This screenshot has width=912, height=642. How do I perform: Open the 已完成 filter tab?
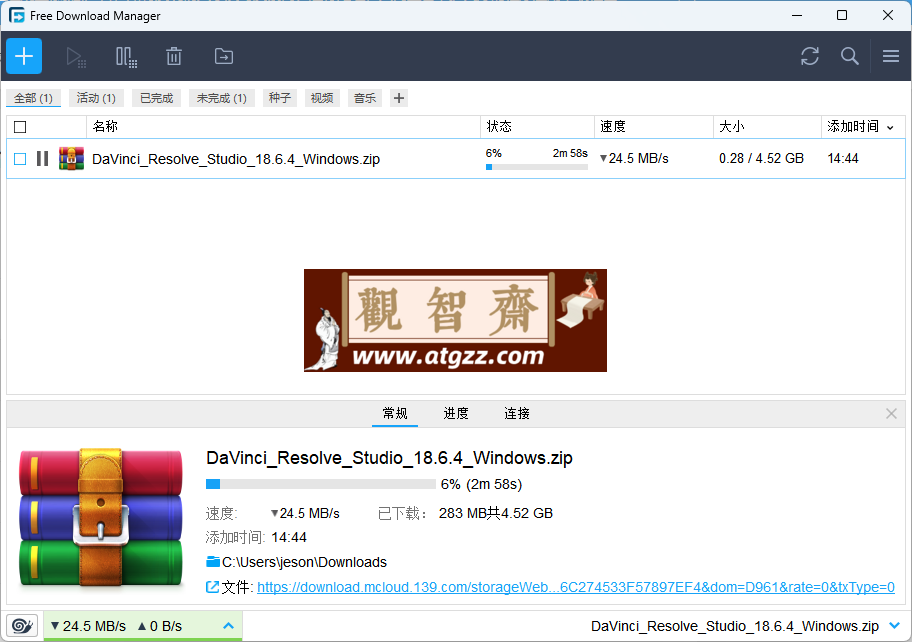pos(156,98)
